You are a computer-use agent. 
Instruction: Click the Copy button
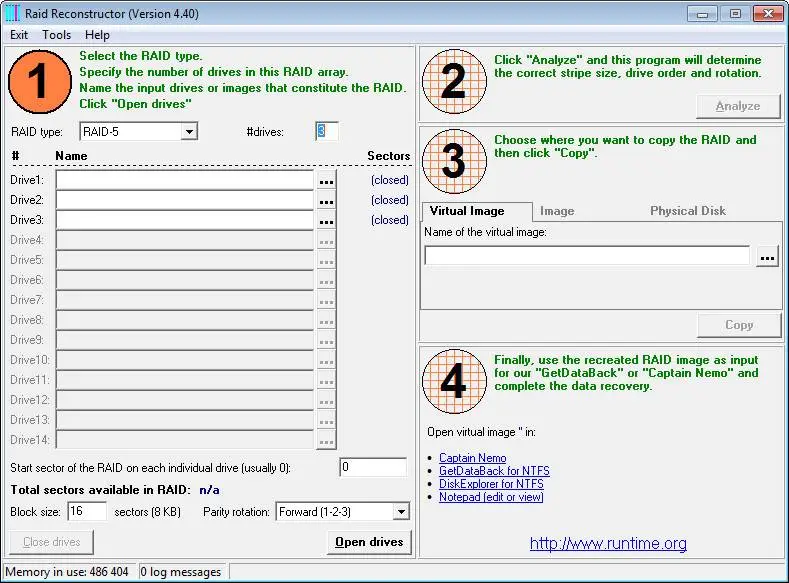click(x=739, y=325)
